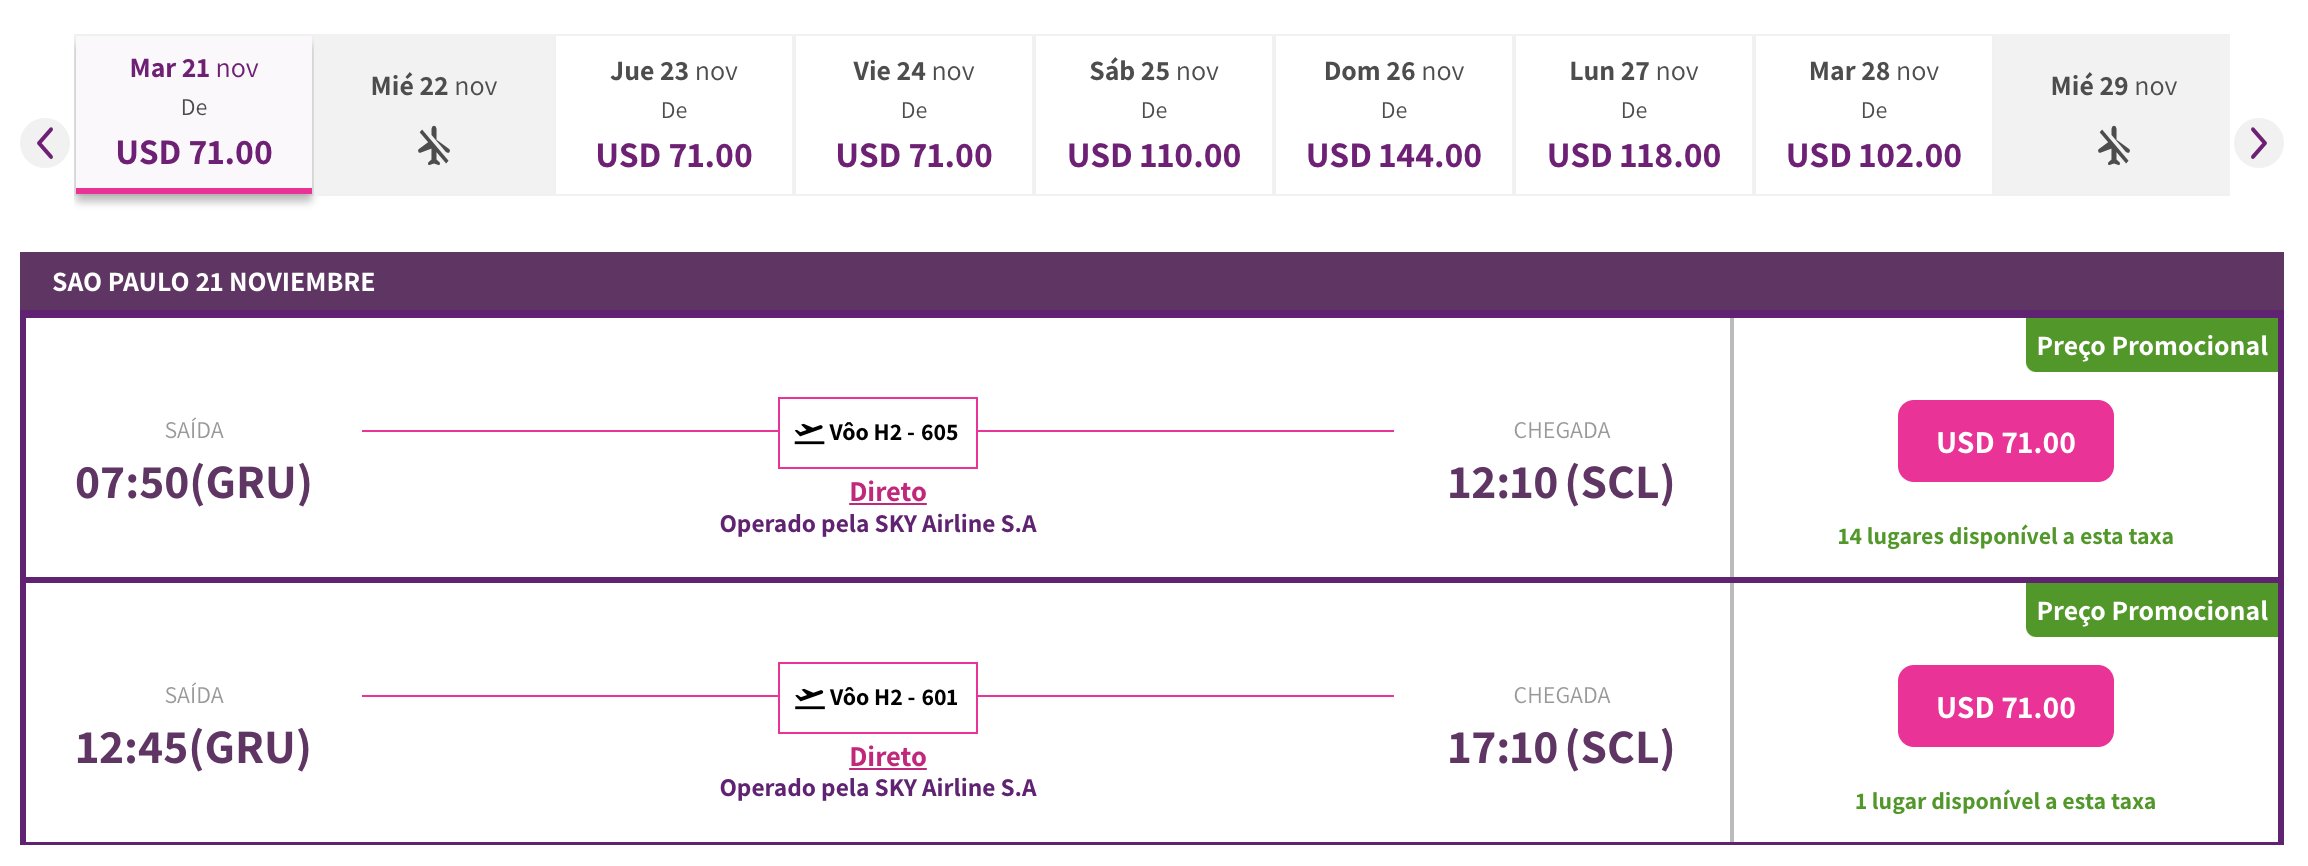This screenshot has height=866, width=2308.
Task: Click no-flight plane icon on Mié 22 nov
Action: click(434, 146)
